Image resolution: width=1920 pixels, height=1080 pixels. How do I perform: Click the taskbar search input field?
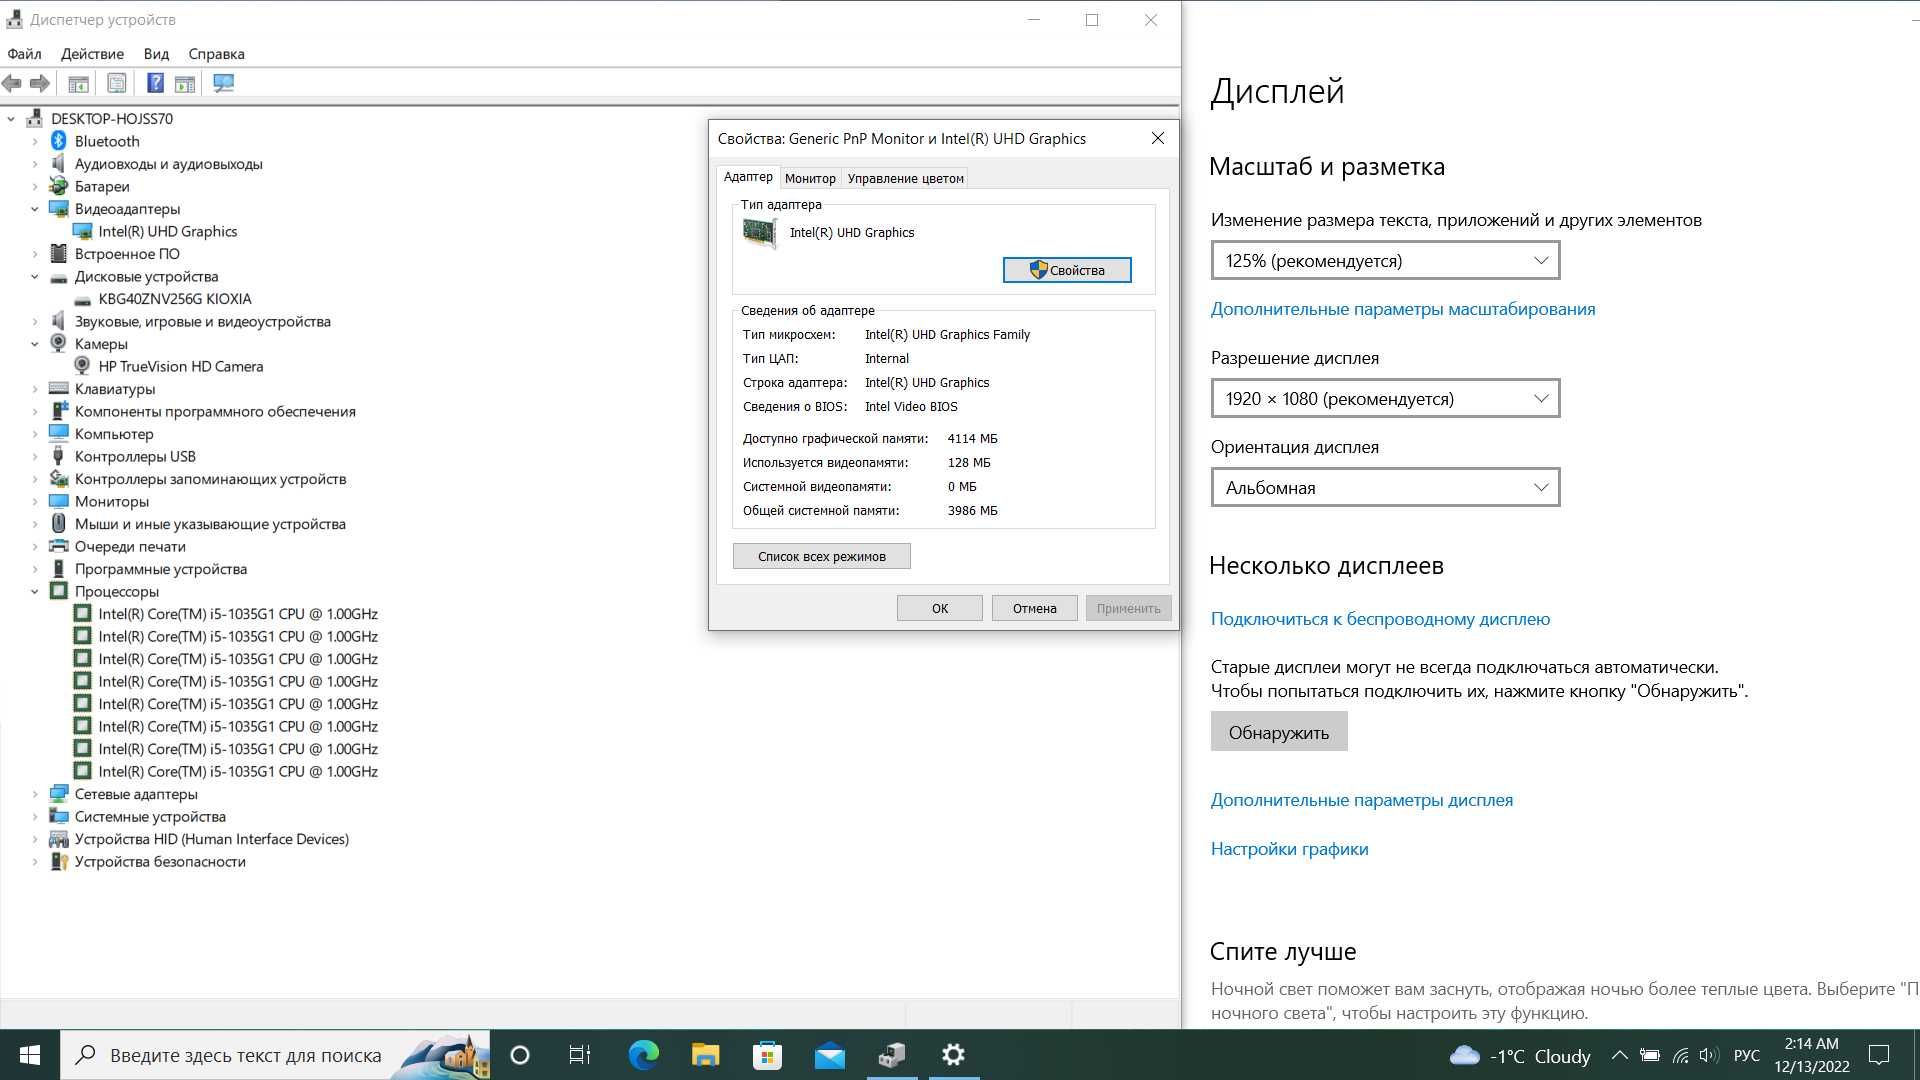point(275,1055)
